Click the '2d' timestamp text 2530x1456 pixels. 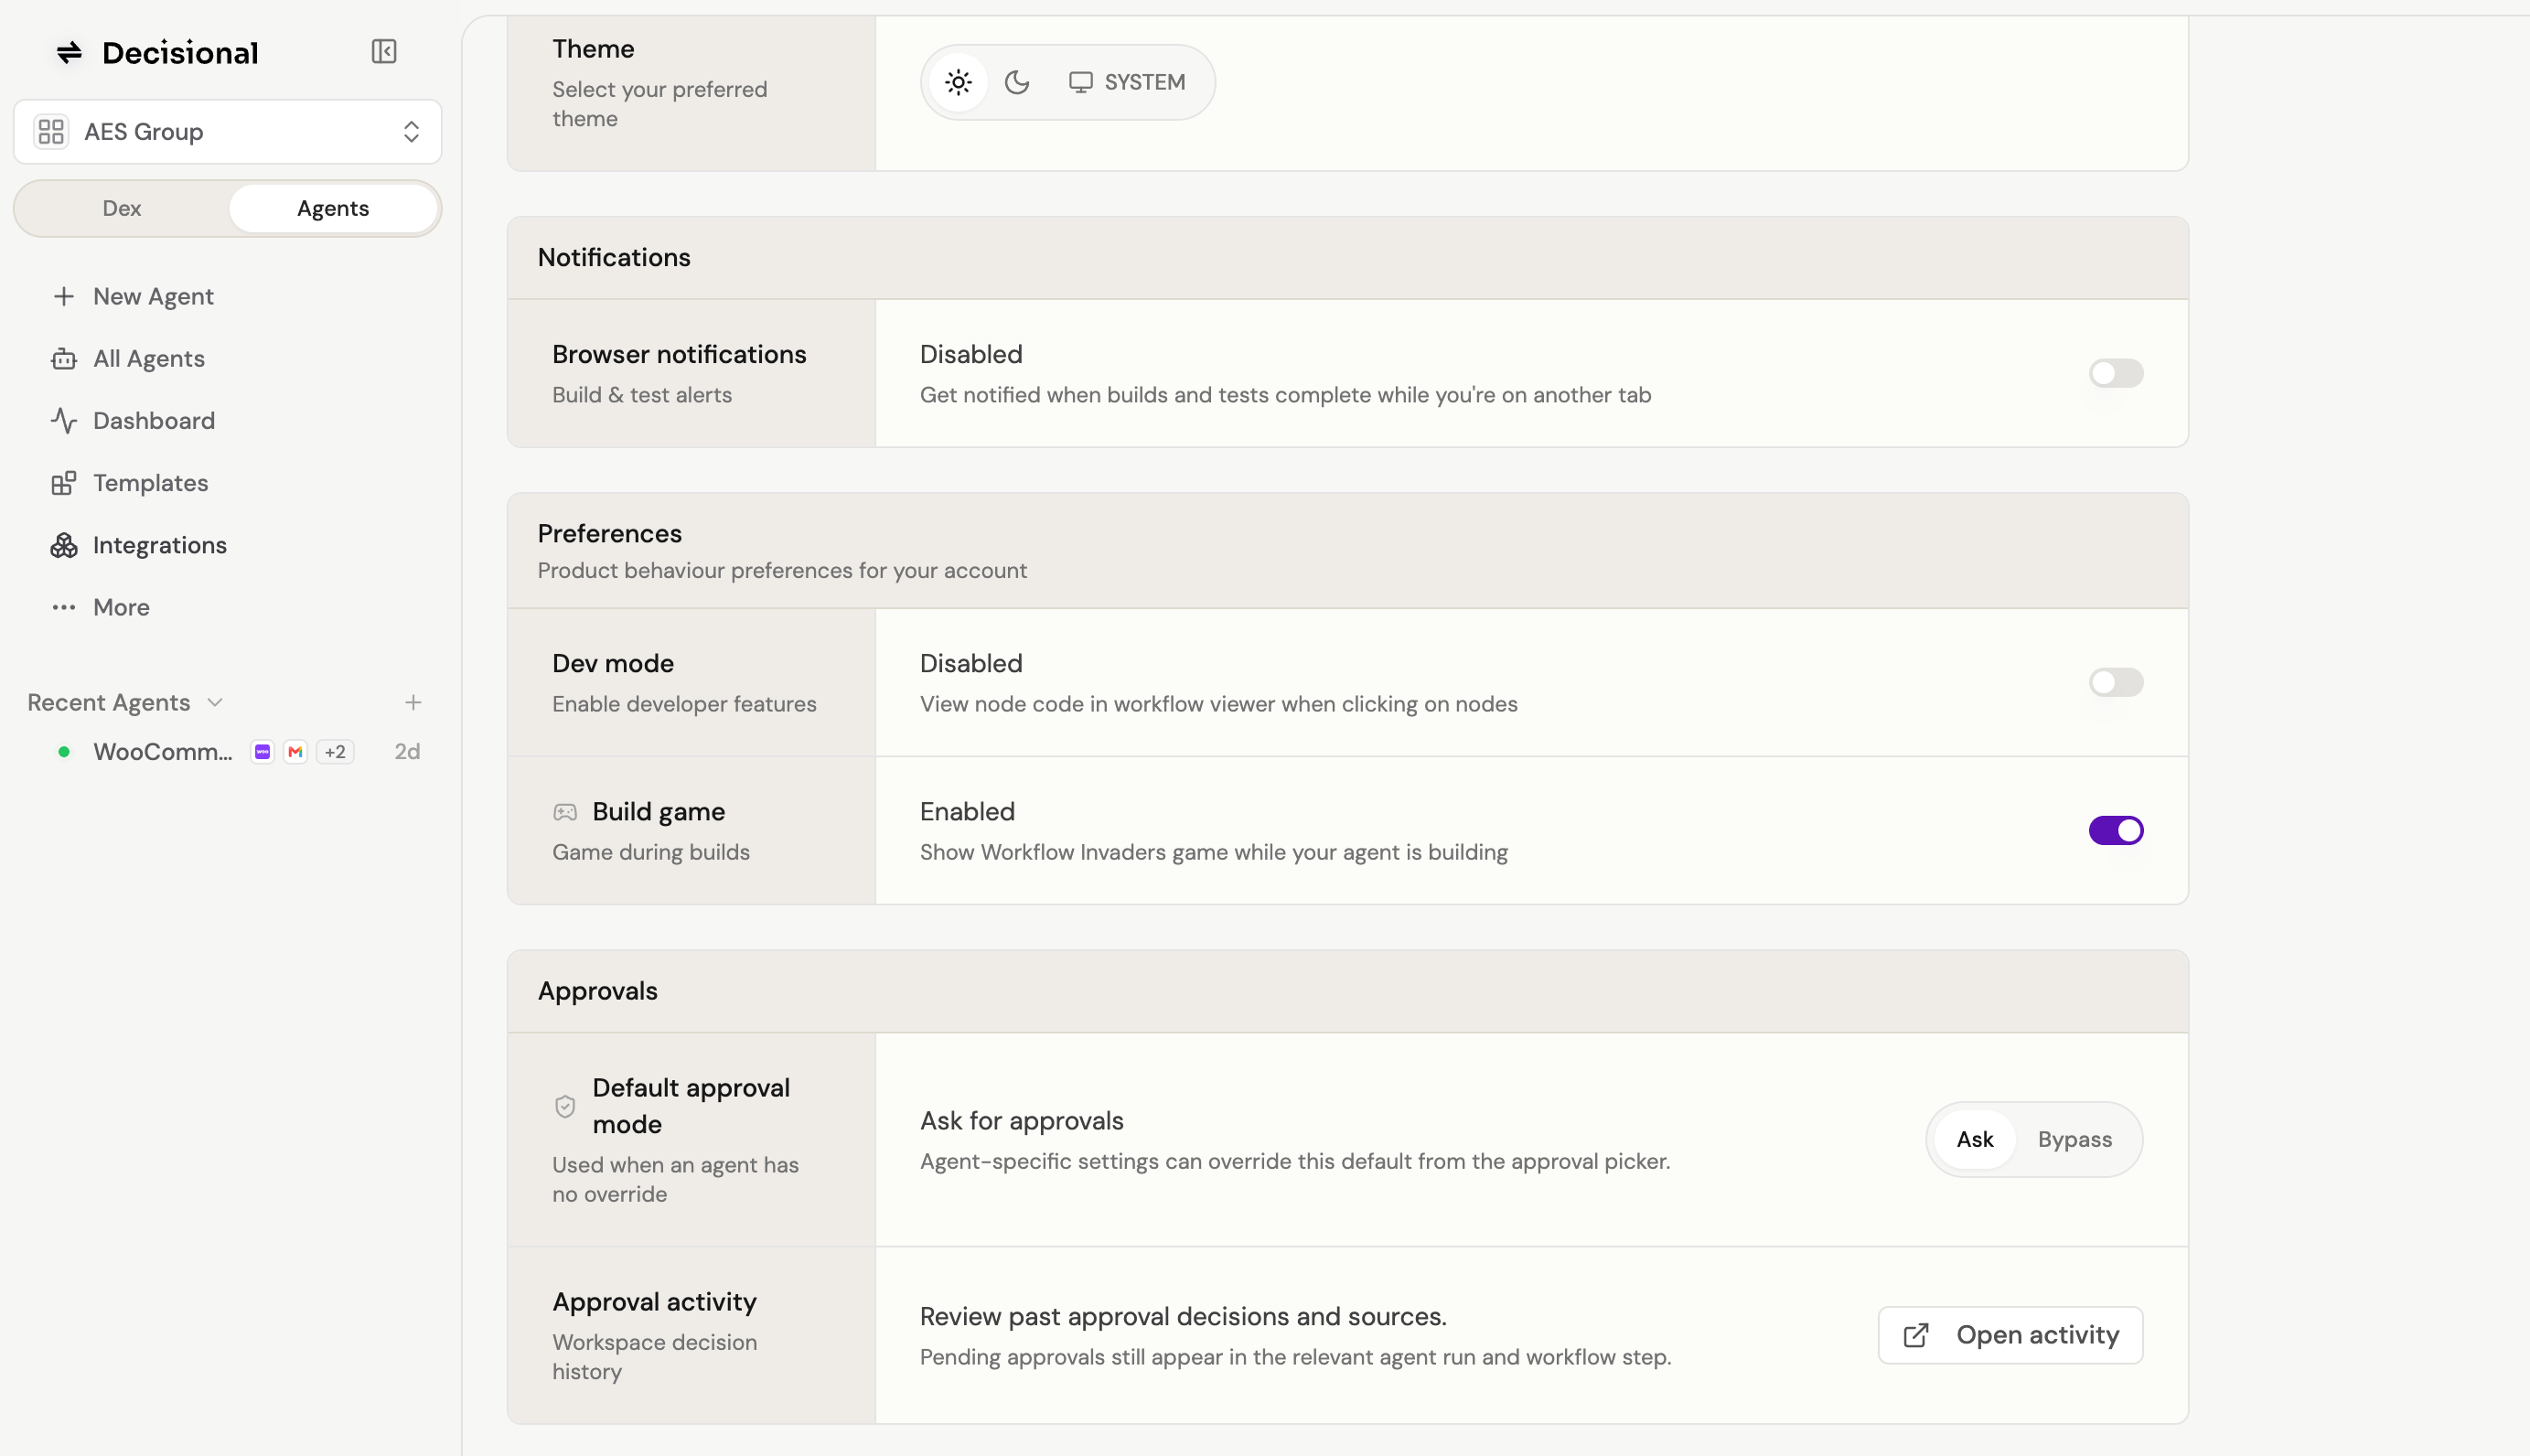407,751
